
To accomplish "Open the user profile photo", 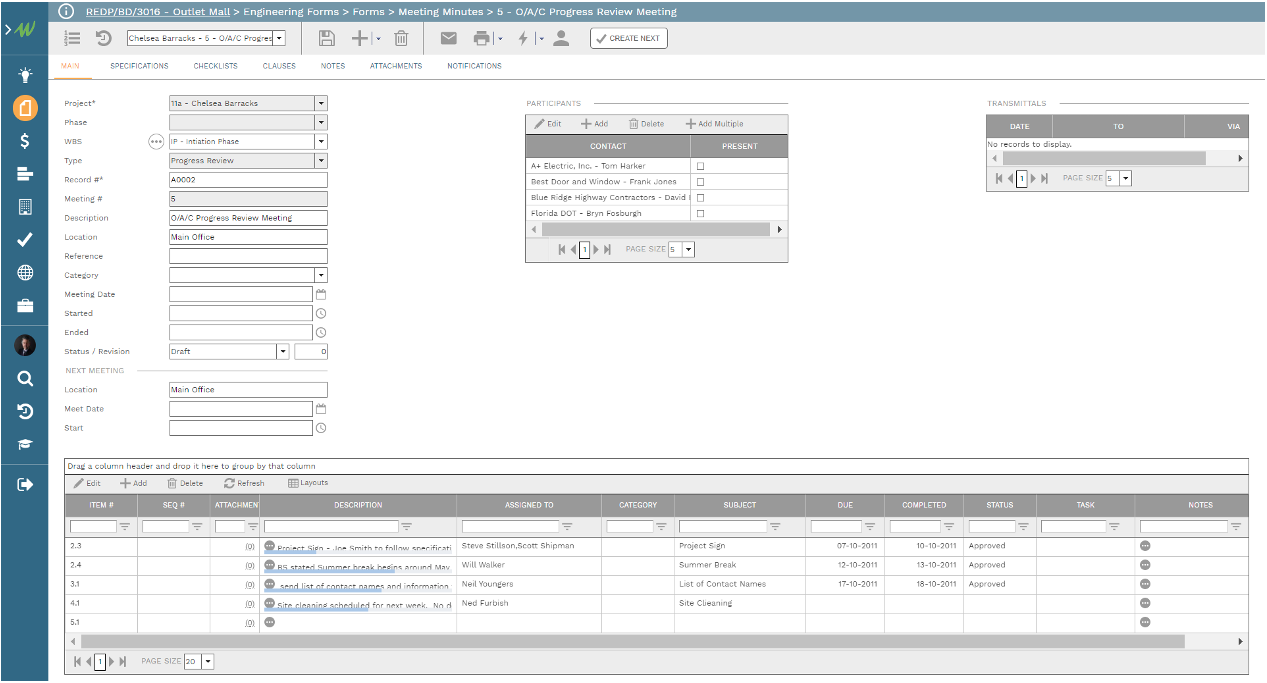I will pos(25,346).
